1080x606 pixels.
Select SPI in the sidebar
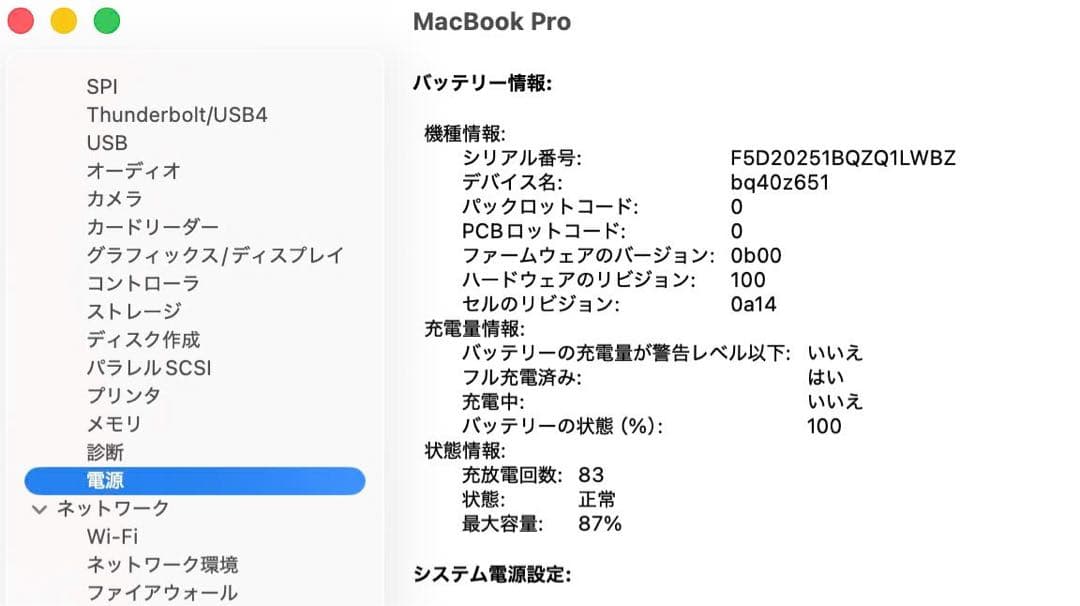[104, 86]
